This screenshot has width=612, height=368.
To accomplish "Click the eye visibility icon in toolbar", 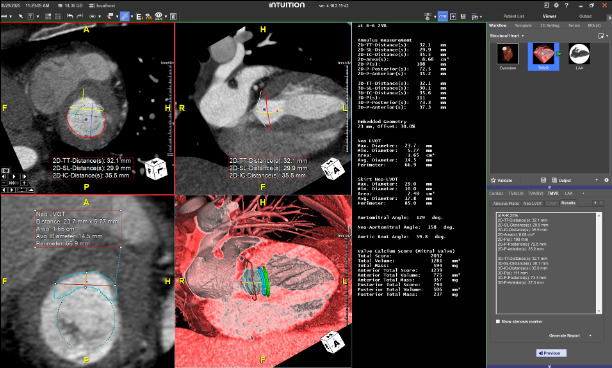I will (158, 16).
